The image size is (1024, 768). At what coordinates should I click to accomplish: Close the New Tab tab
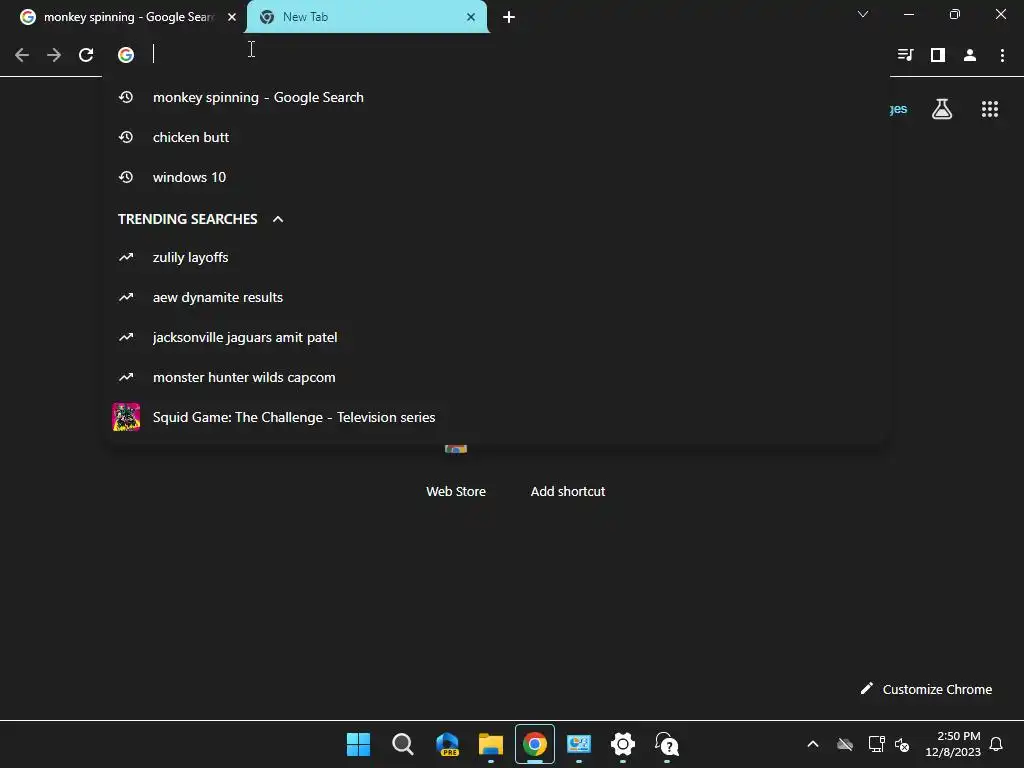tap(471, 17)
